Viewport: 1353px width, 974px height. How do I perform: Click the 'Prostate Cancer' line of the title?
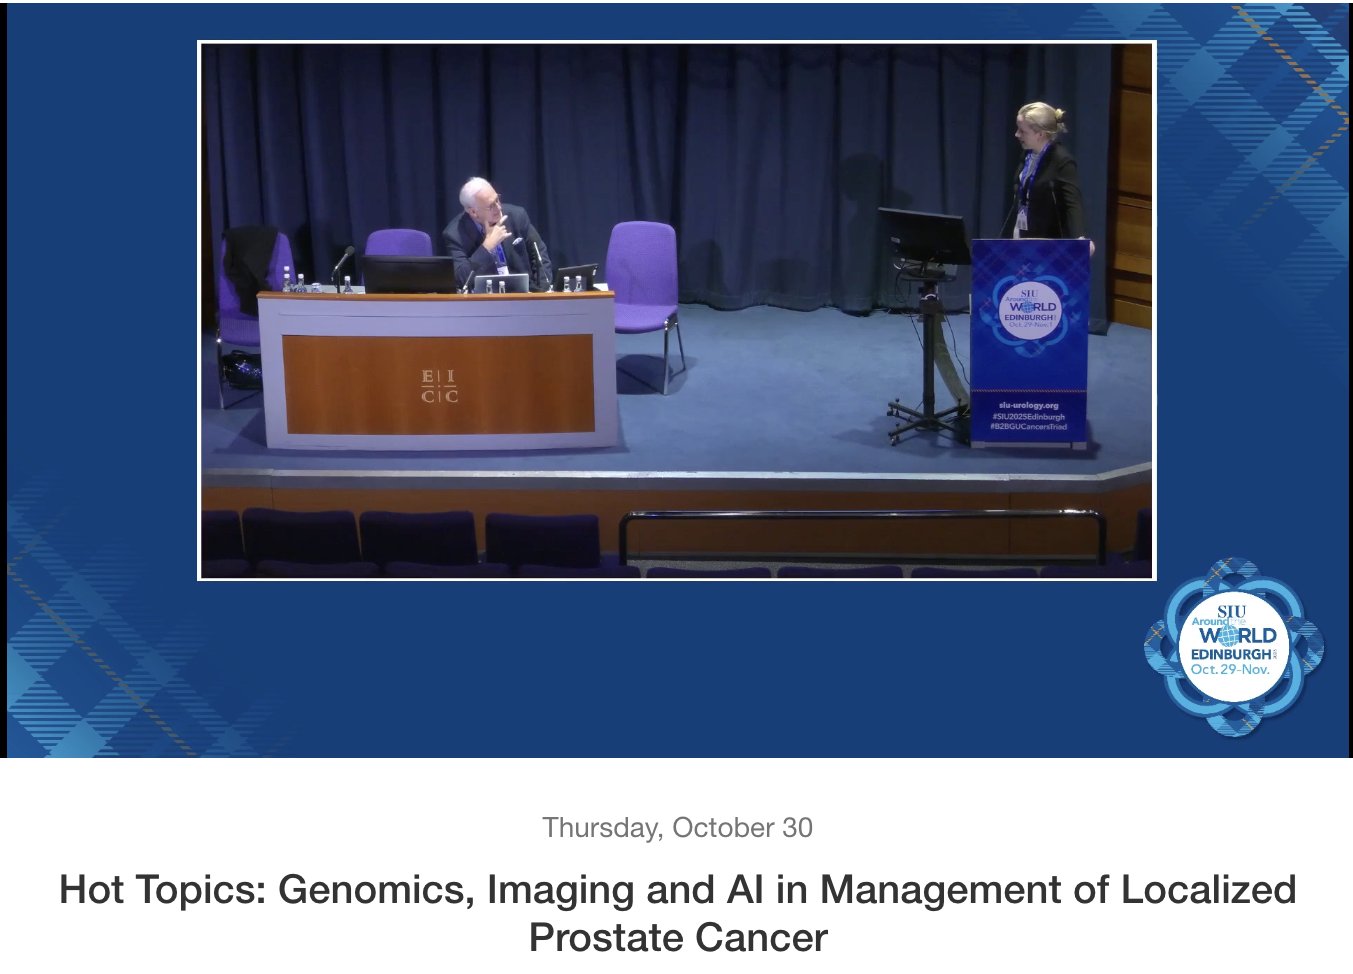click(x=677, y=938)
